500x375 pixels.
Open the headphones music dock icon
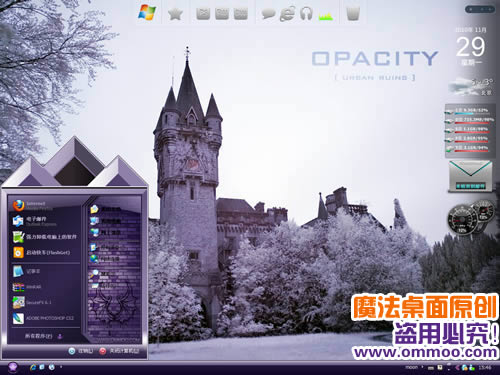(306, 14)
